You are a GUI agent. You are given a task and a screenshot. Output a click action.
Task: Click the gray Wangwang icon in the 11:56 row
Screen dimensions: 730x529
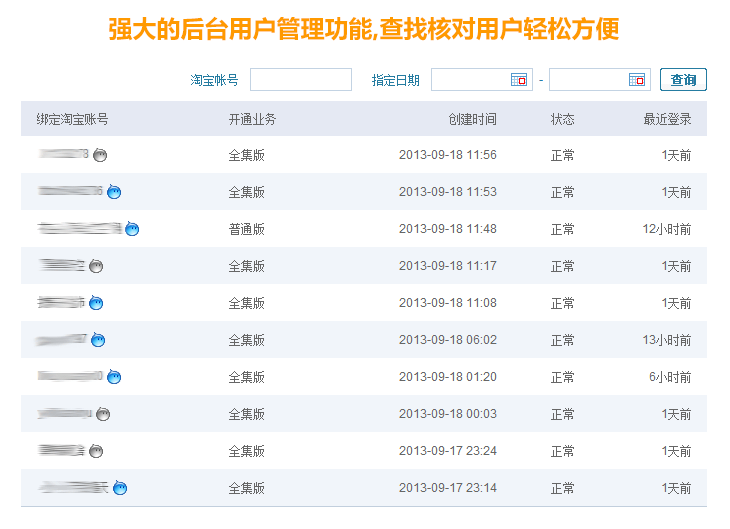pos(100,155)
